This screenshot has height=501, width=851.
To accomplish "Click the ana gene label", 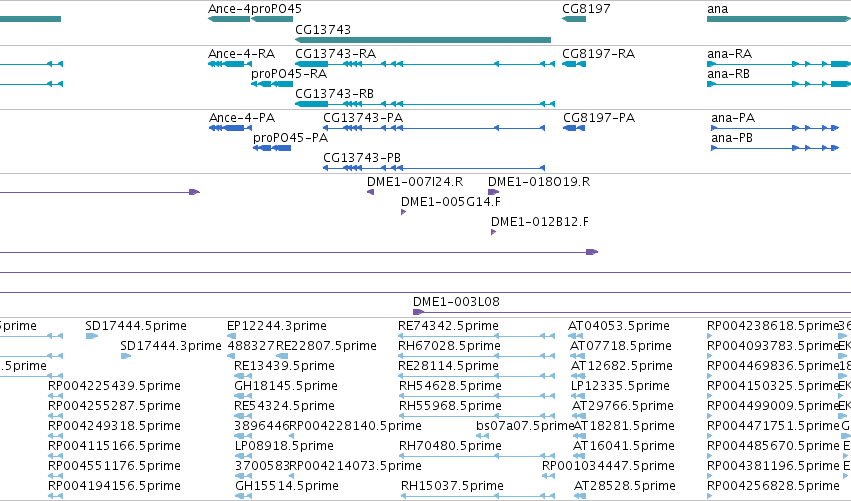I will [717, 9].
